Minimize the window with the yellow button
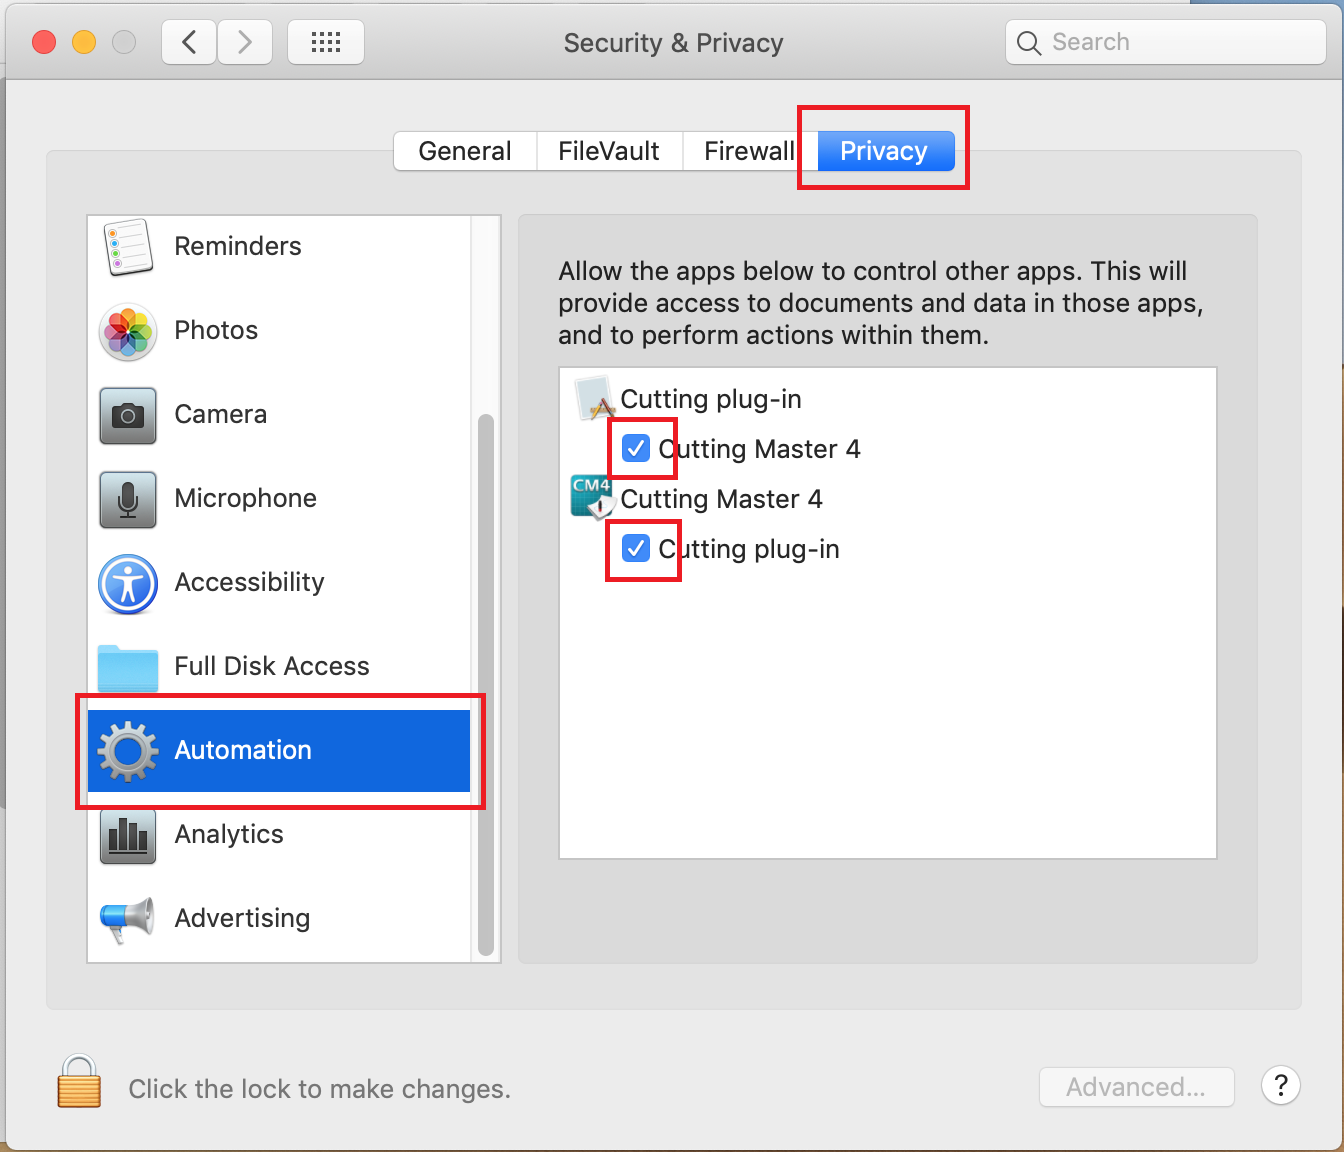Image resolution: width=1344 pixels, height=1152 pixels. 84,42
